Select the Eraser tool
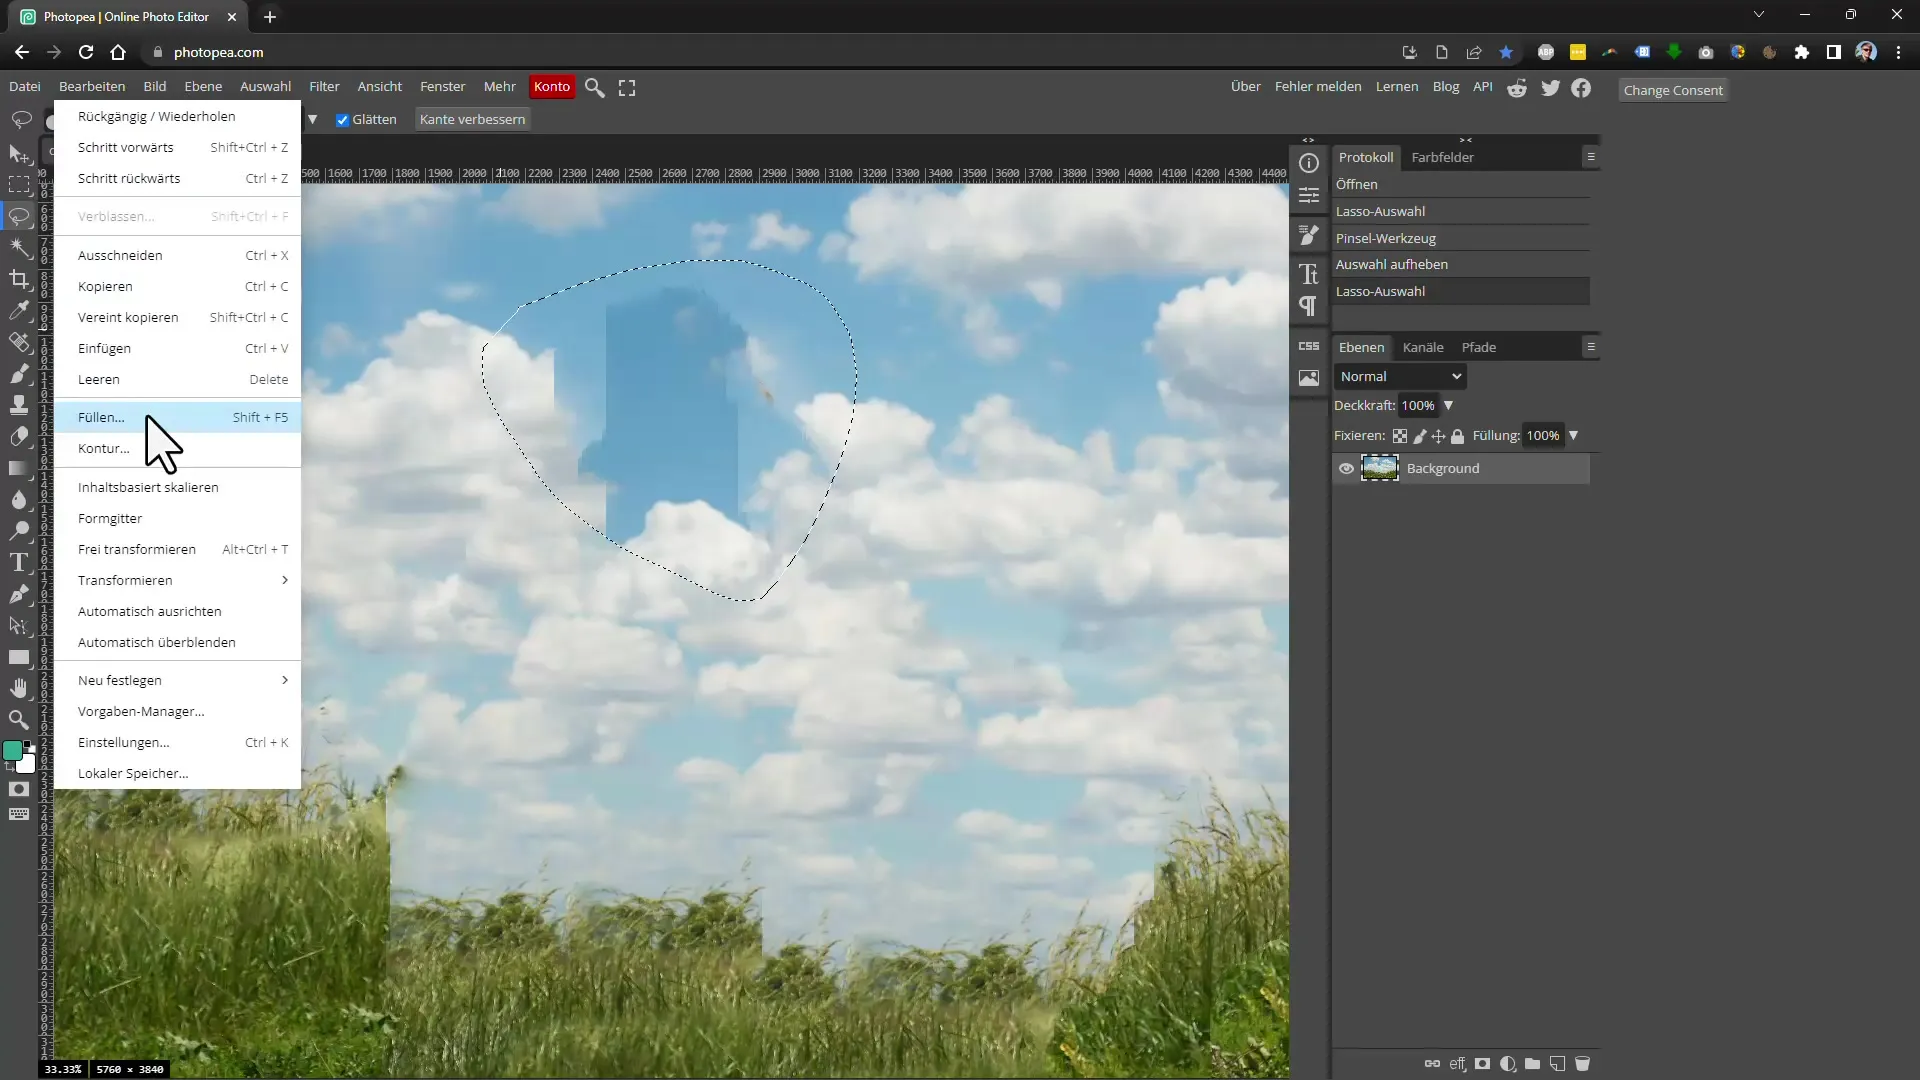The image size is (1920, 1080). pyautogui.click(x=19, y=436)
